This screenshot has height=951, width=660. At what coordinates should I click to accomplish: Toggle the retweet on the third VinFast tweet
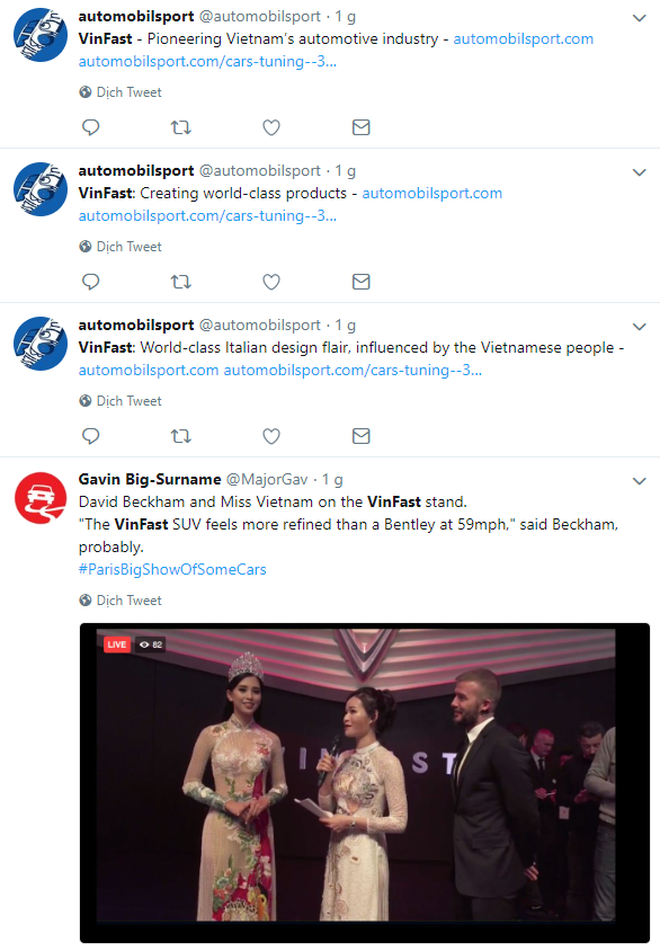tap(181, 436)
